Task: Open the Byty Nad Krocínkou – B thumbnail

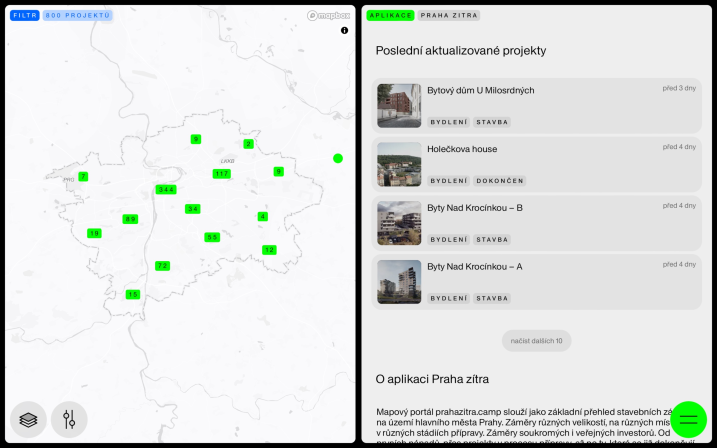Action: [399, 223]
